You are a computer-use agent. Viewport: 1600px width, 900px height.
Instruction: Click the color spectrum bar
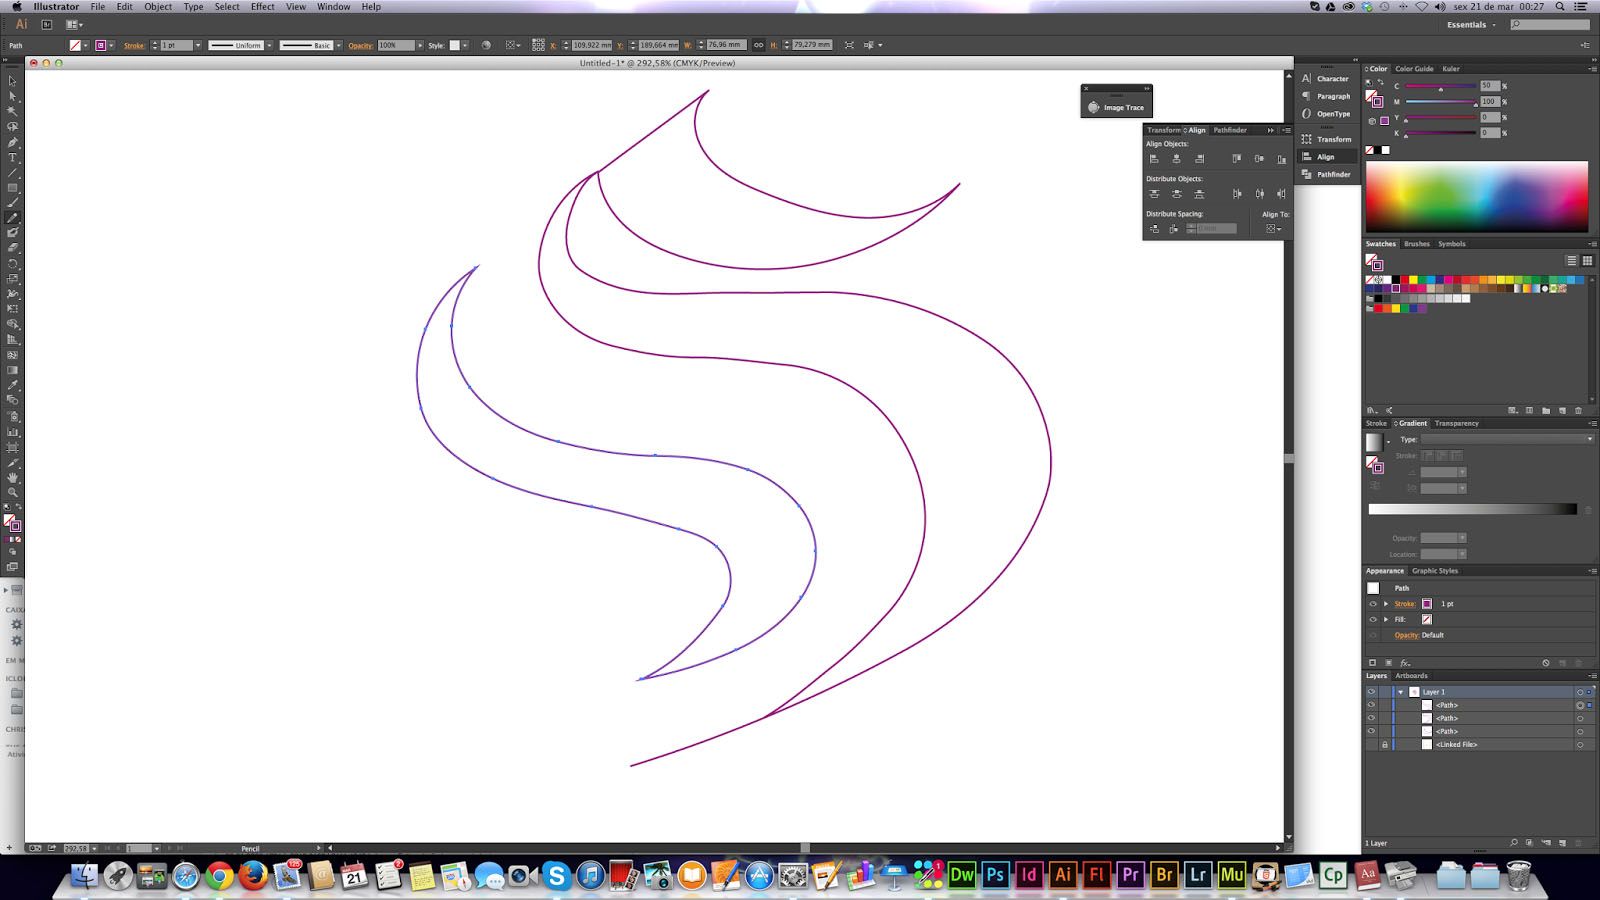[1476, 197]
